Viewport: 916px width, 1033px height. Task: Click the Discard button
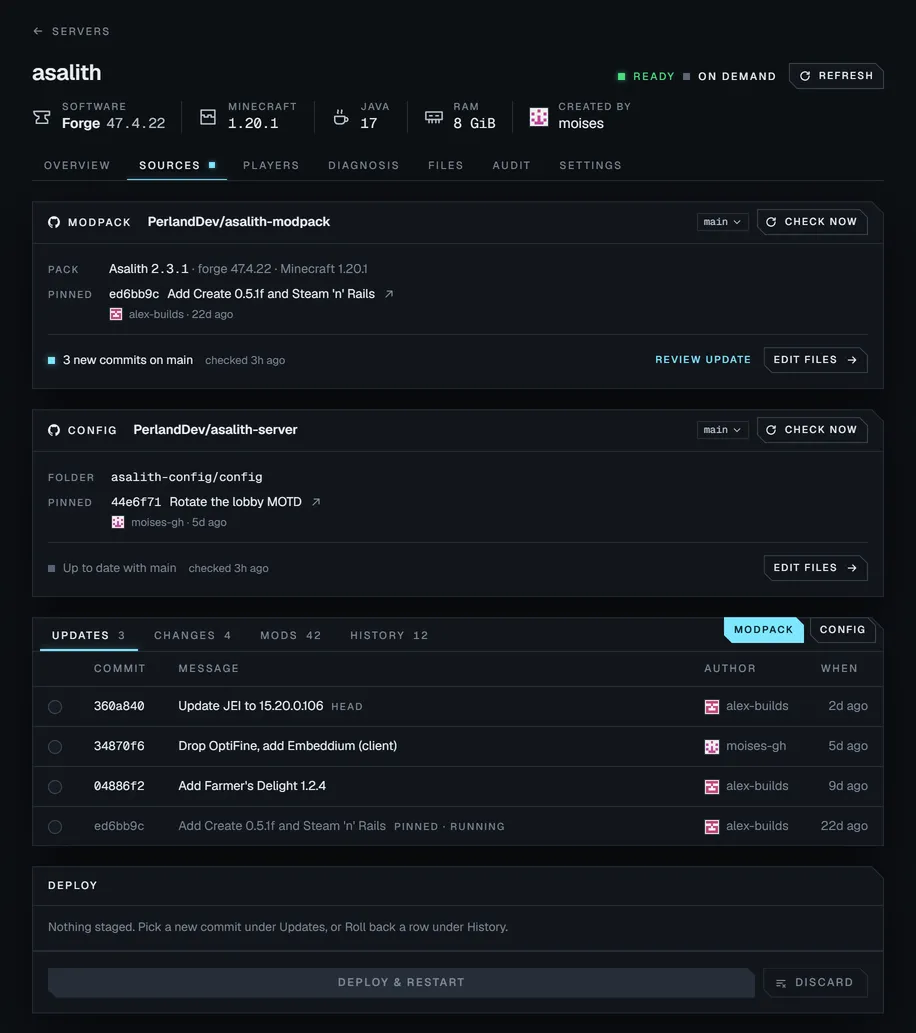[815, 982]
